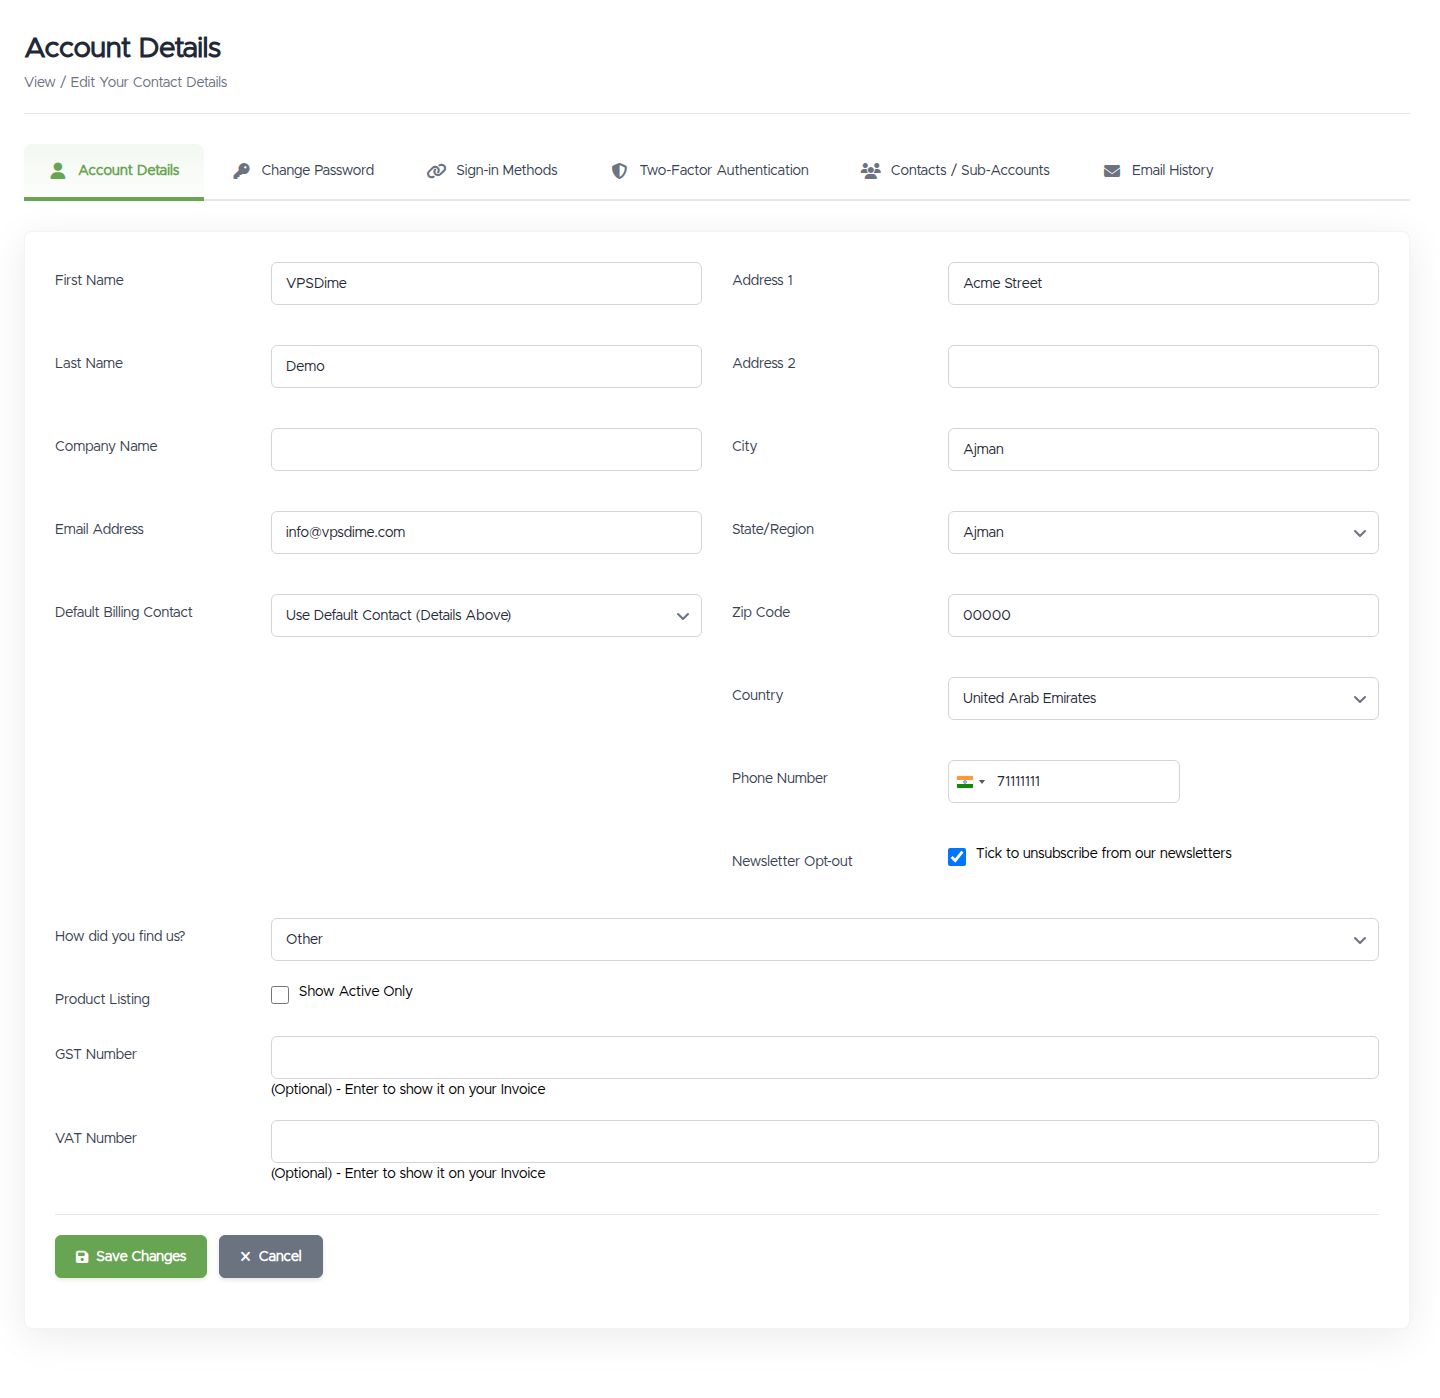1440x1398 pixels.
Task: Go to the Two-Factor Authentication tab
Action: pos(710,171)
